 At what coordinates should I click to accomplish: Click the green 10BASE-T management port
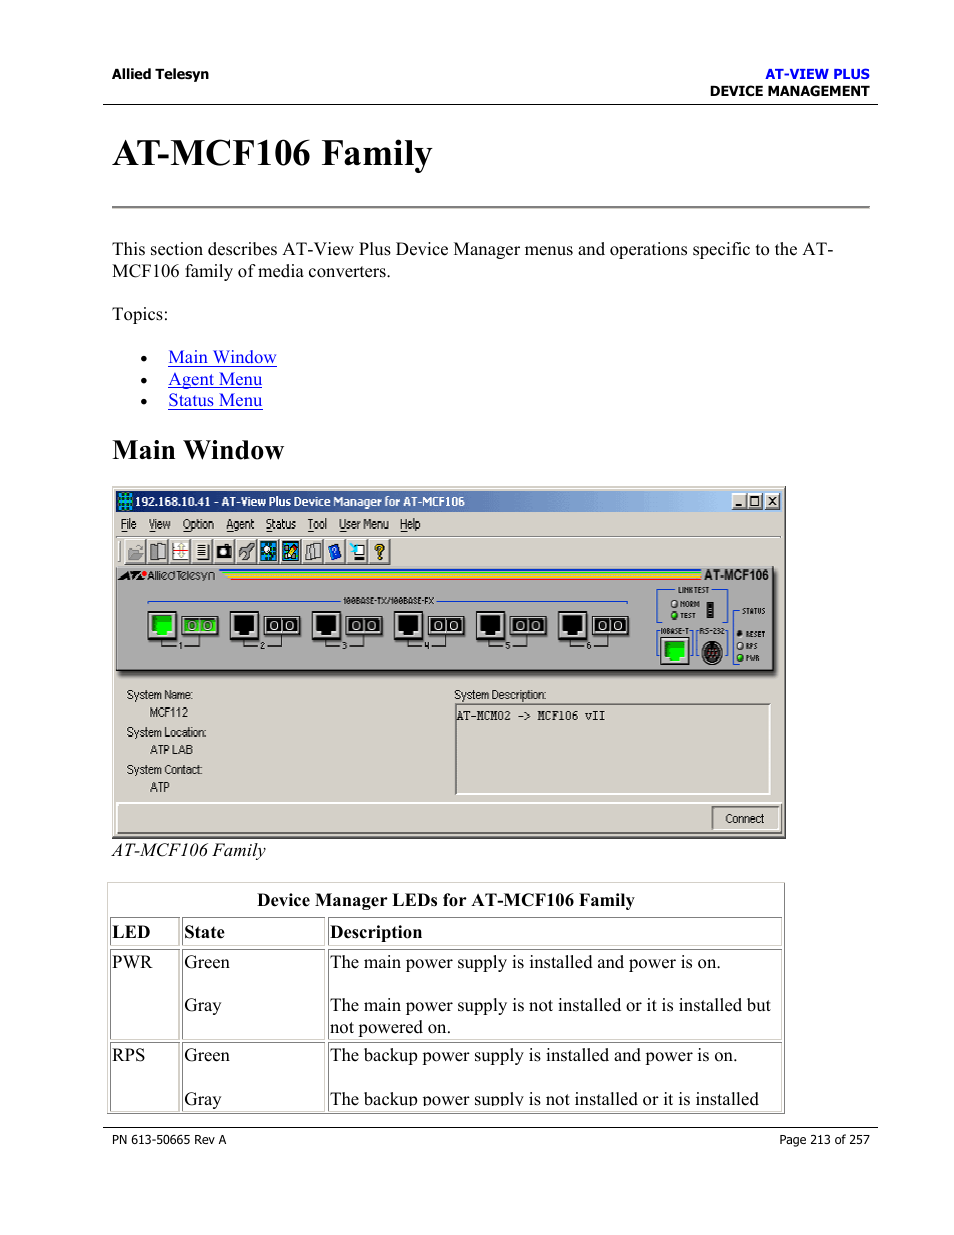(675, 651)
